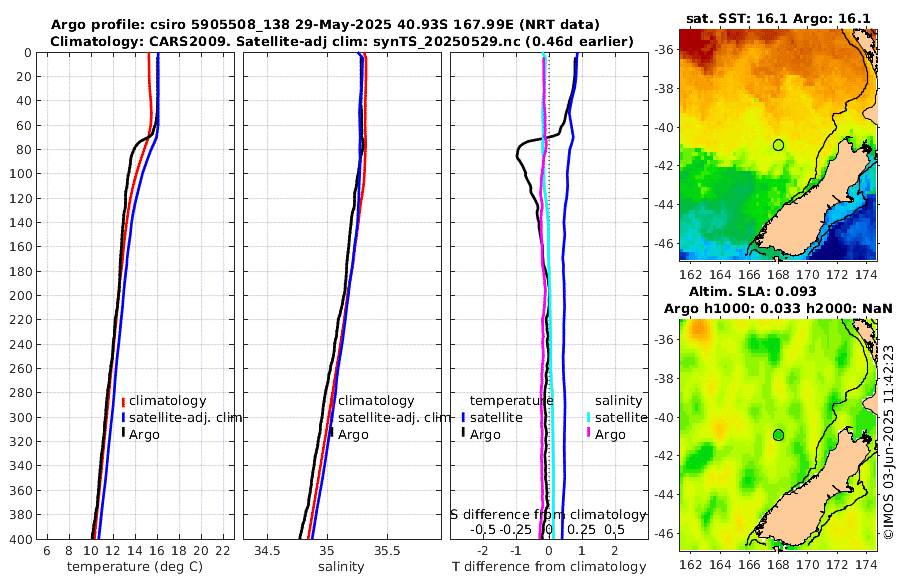Click the 'S difference from climatology' label
Screen dimensions: 900x580
pyautogui.click(x=549, y=515)
